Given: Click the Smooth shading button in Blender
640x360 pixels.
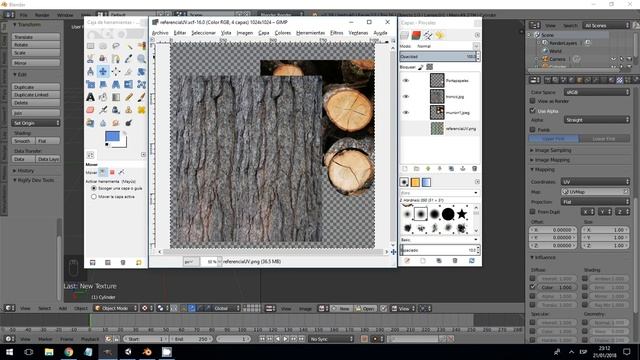Looking at the screenshot, I should click(x=23, y=141).
